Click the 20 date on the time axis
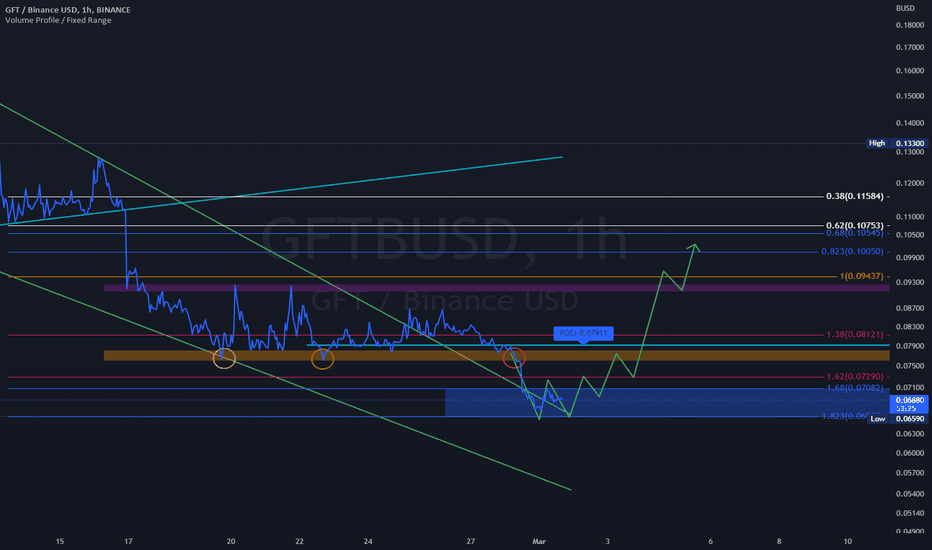Viewport: 932px width, 550px height. 231,541
